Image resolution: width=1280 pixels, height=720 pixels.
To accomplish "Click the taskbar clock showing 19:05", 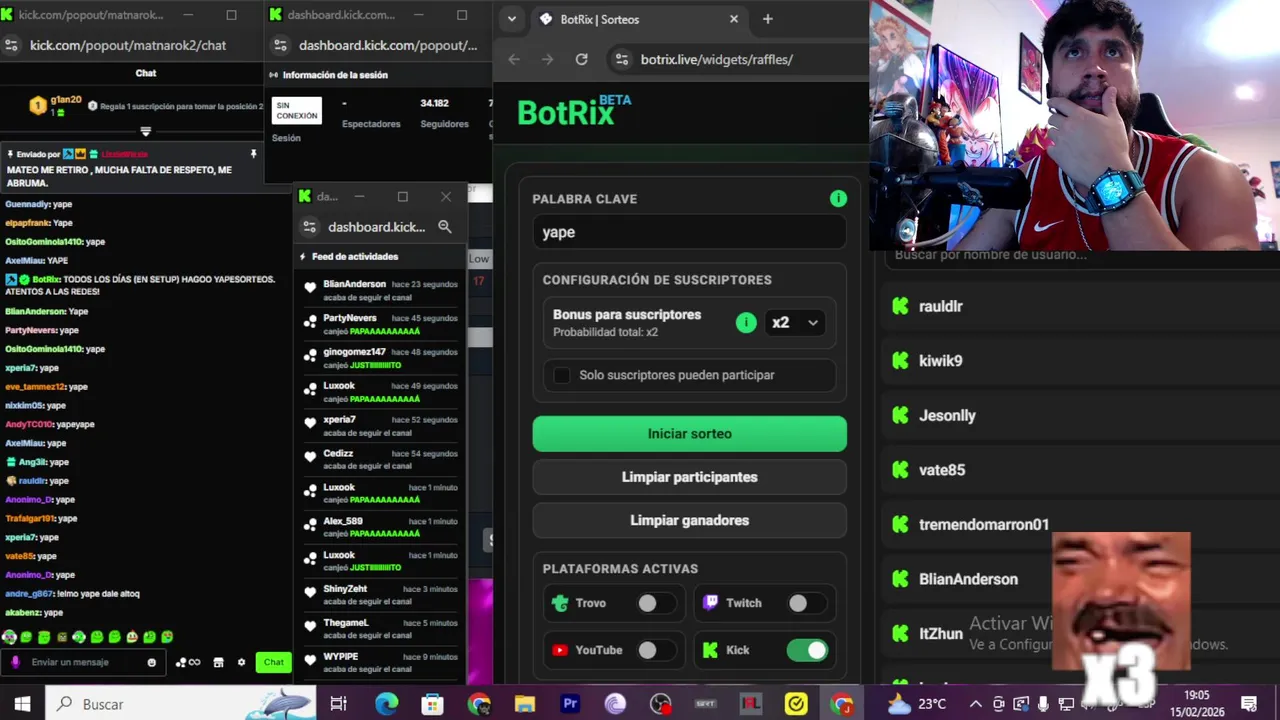I will (1197, 703).
